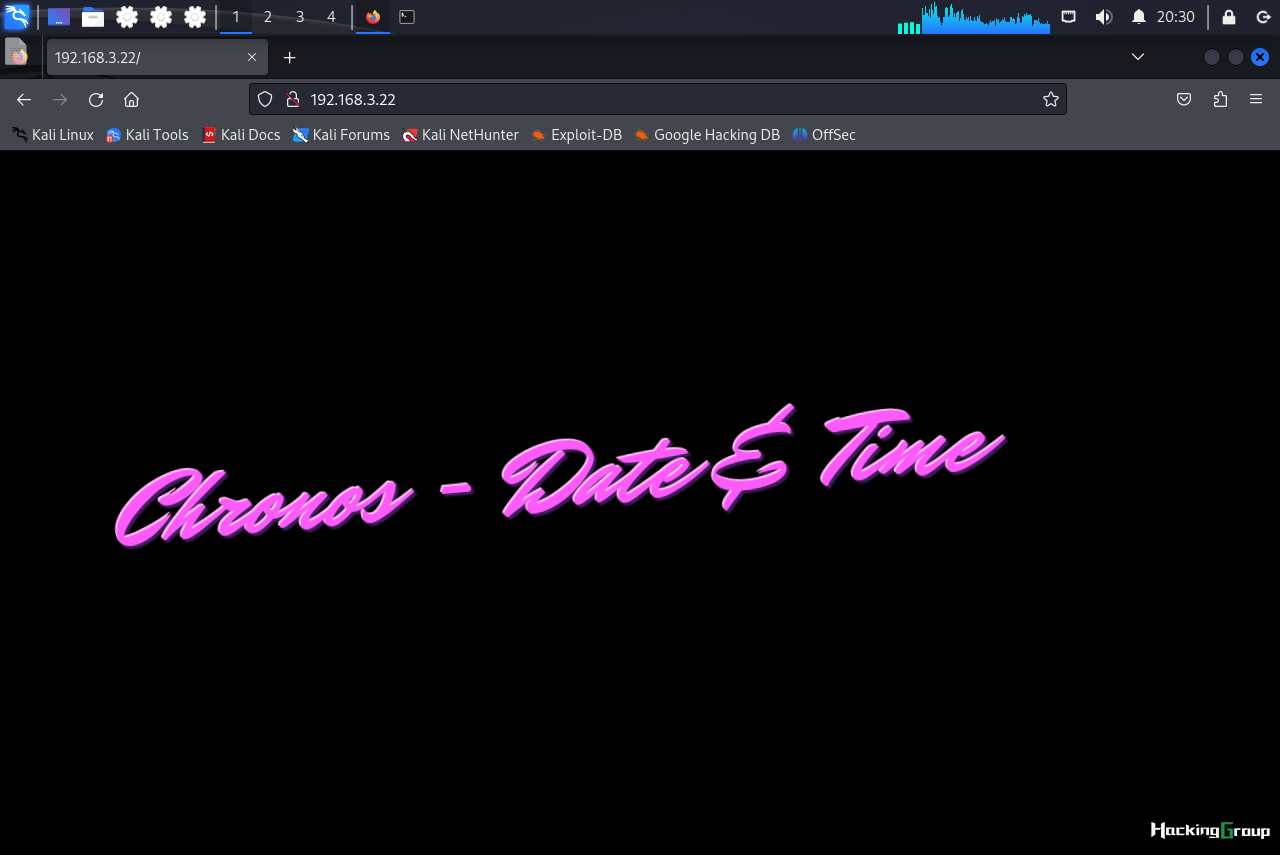Select the 192.168.3.22/ browser tab
This screenshot has height=855, width=1280.
[x=157, y=58]
